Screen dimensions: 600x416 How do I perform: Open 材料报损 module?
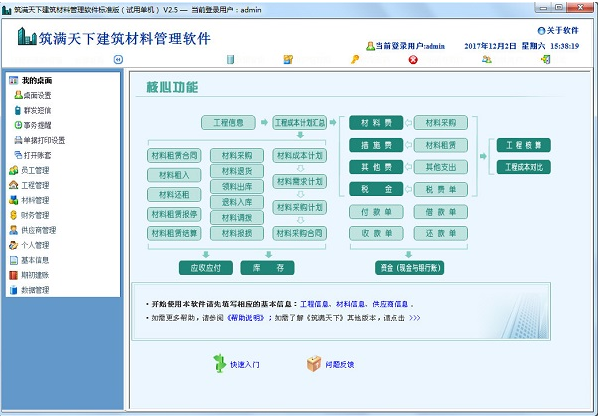[237, 233]
